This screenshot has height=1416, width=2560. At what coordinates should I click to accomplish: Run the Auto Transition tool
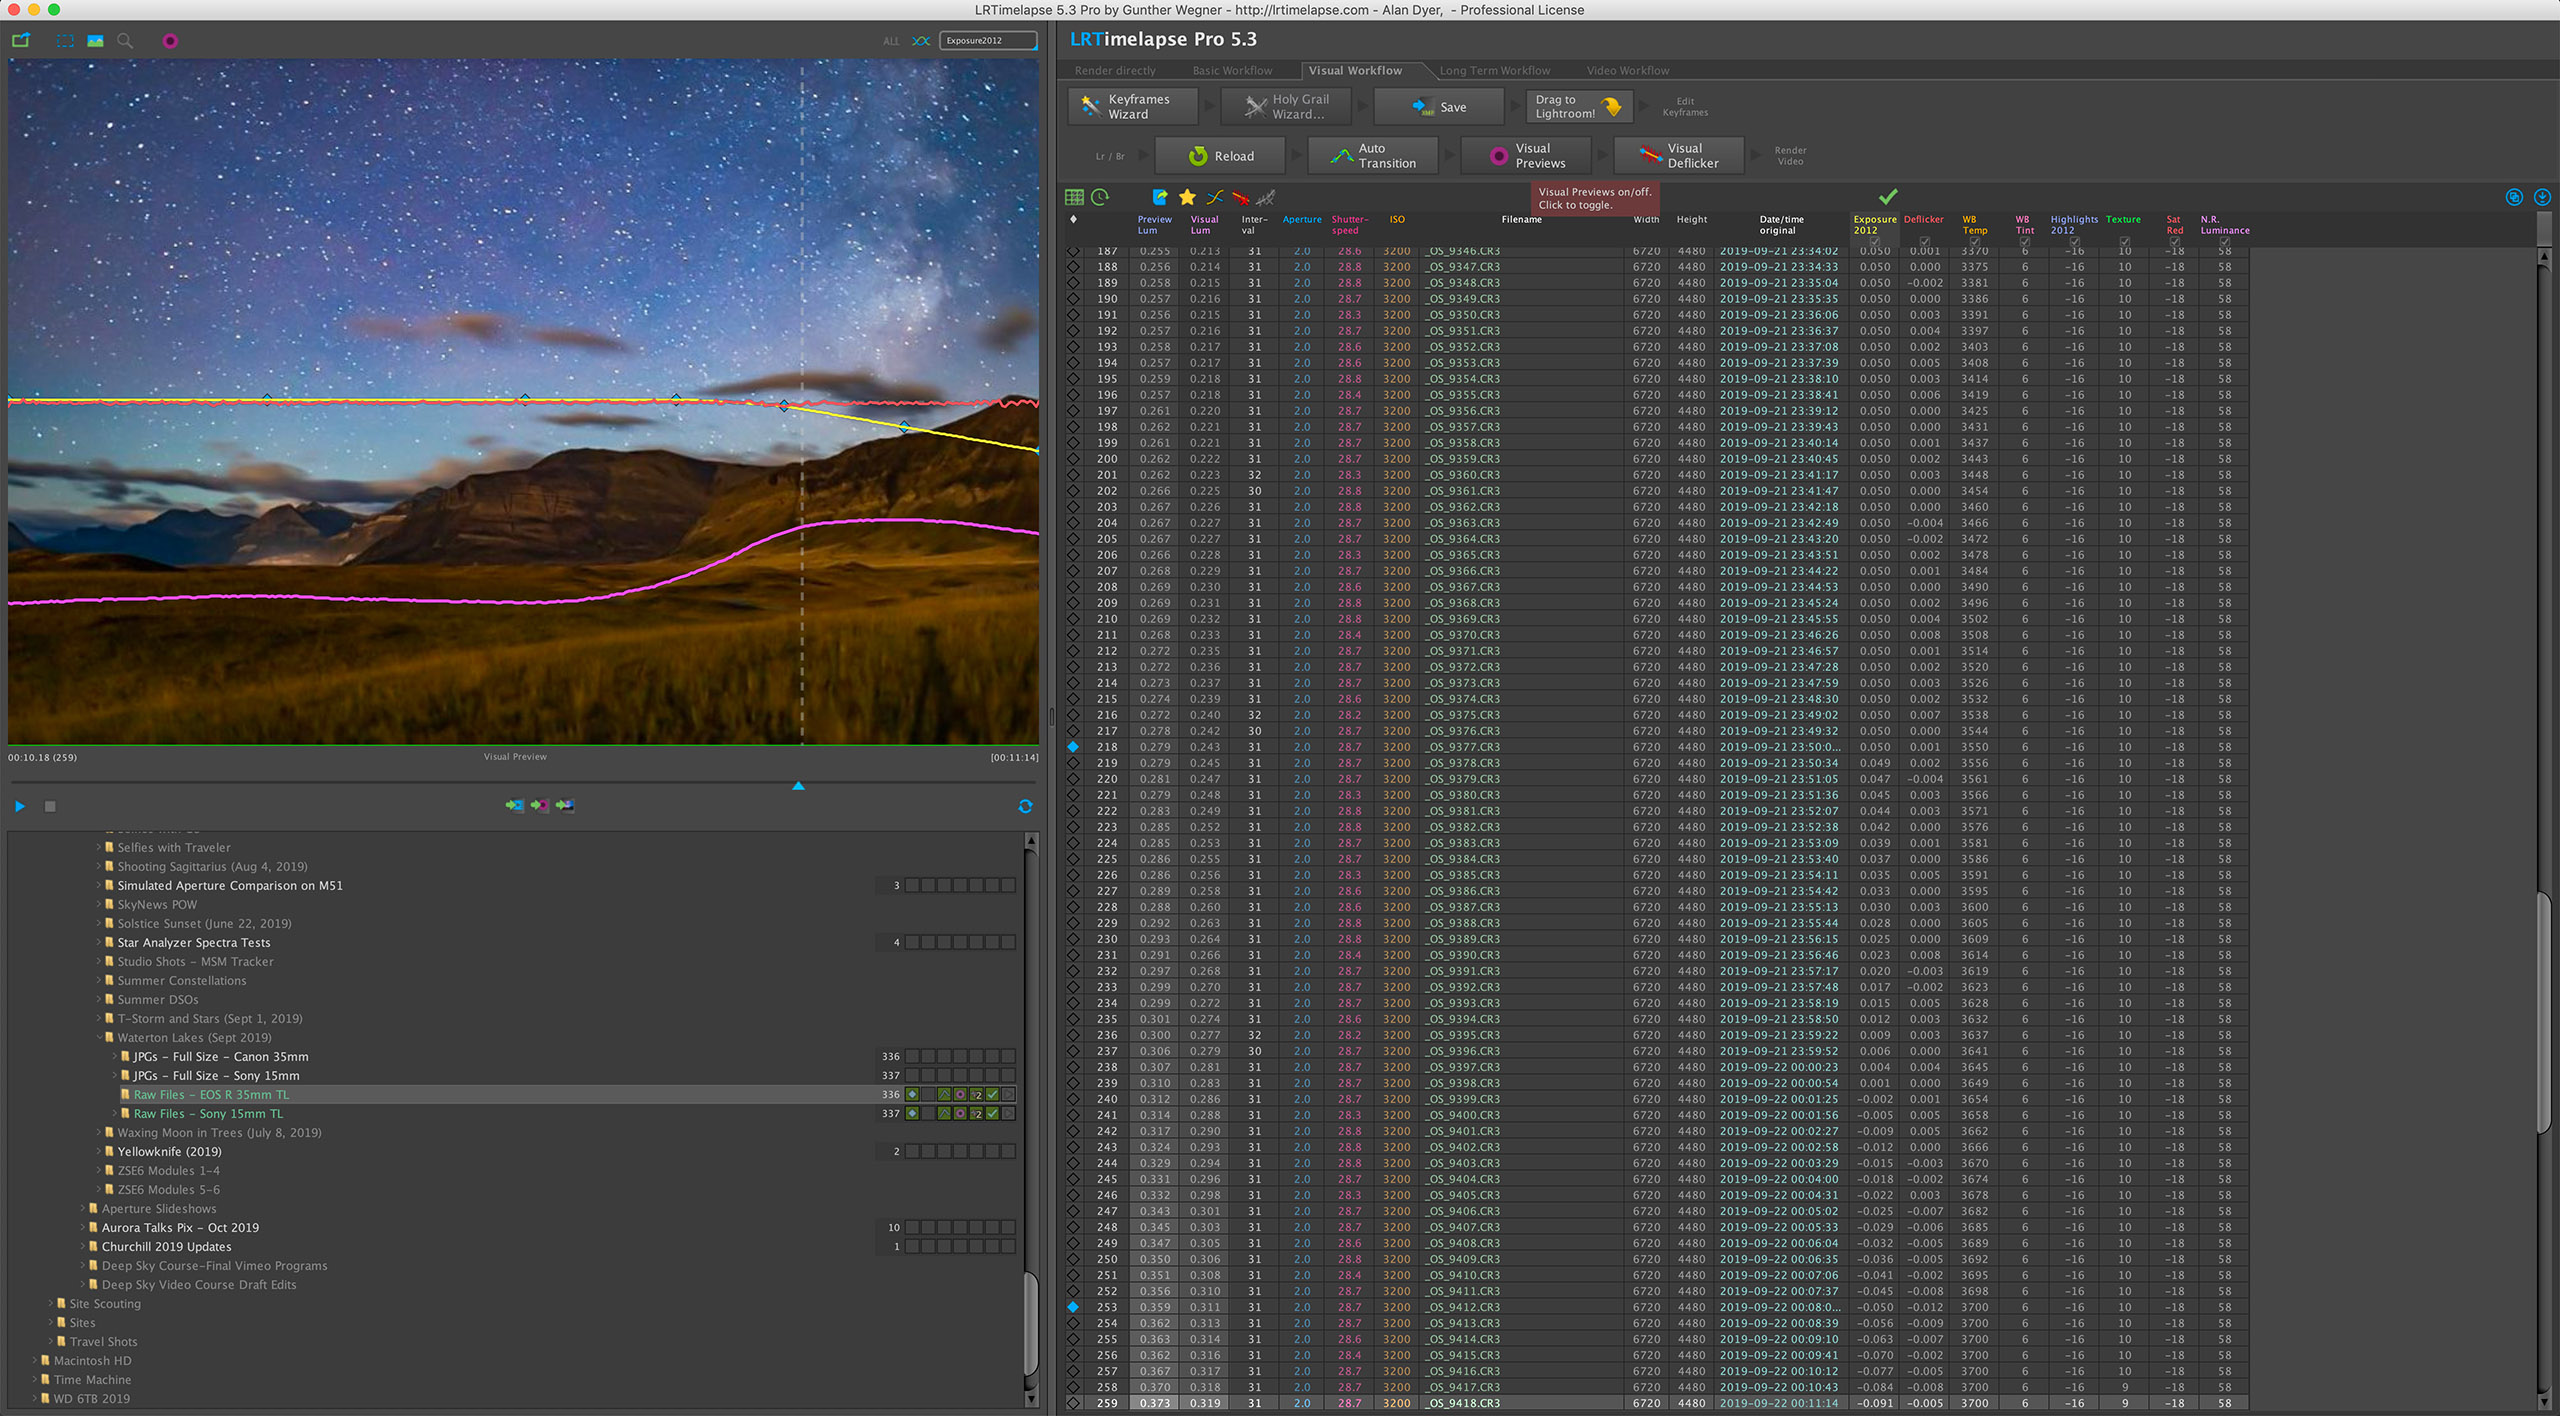tap(1373, 155)
